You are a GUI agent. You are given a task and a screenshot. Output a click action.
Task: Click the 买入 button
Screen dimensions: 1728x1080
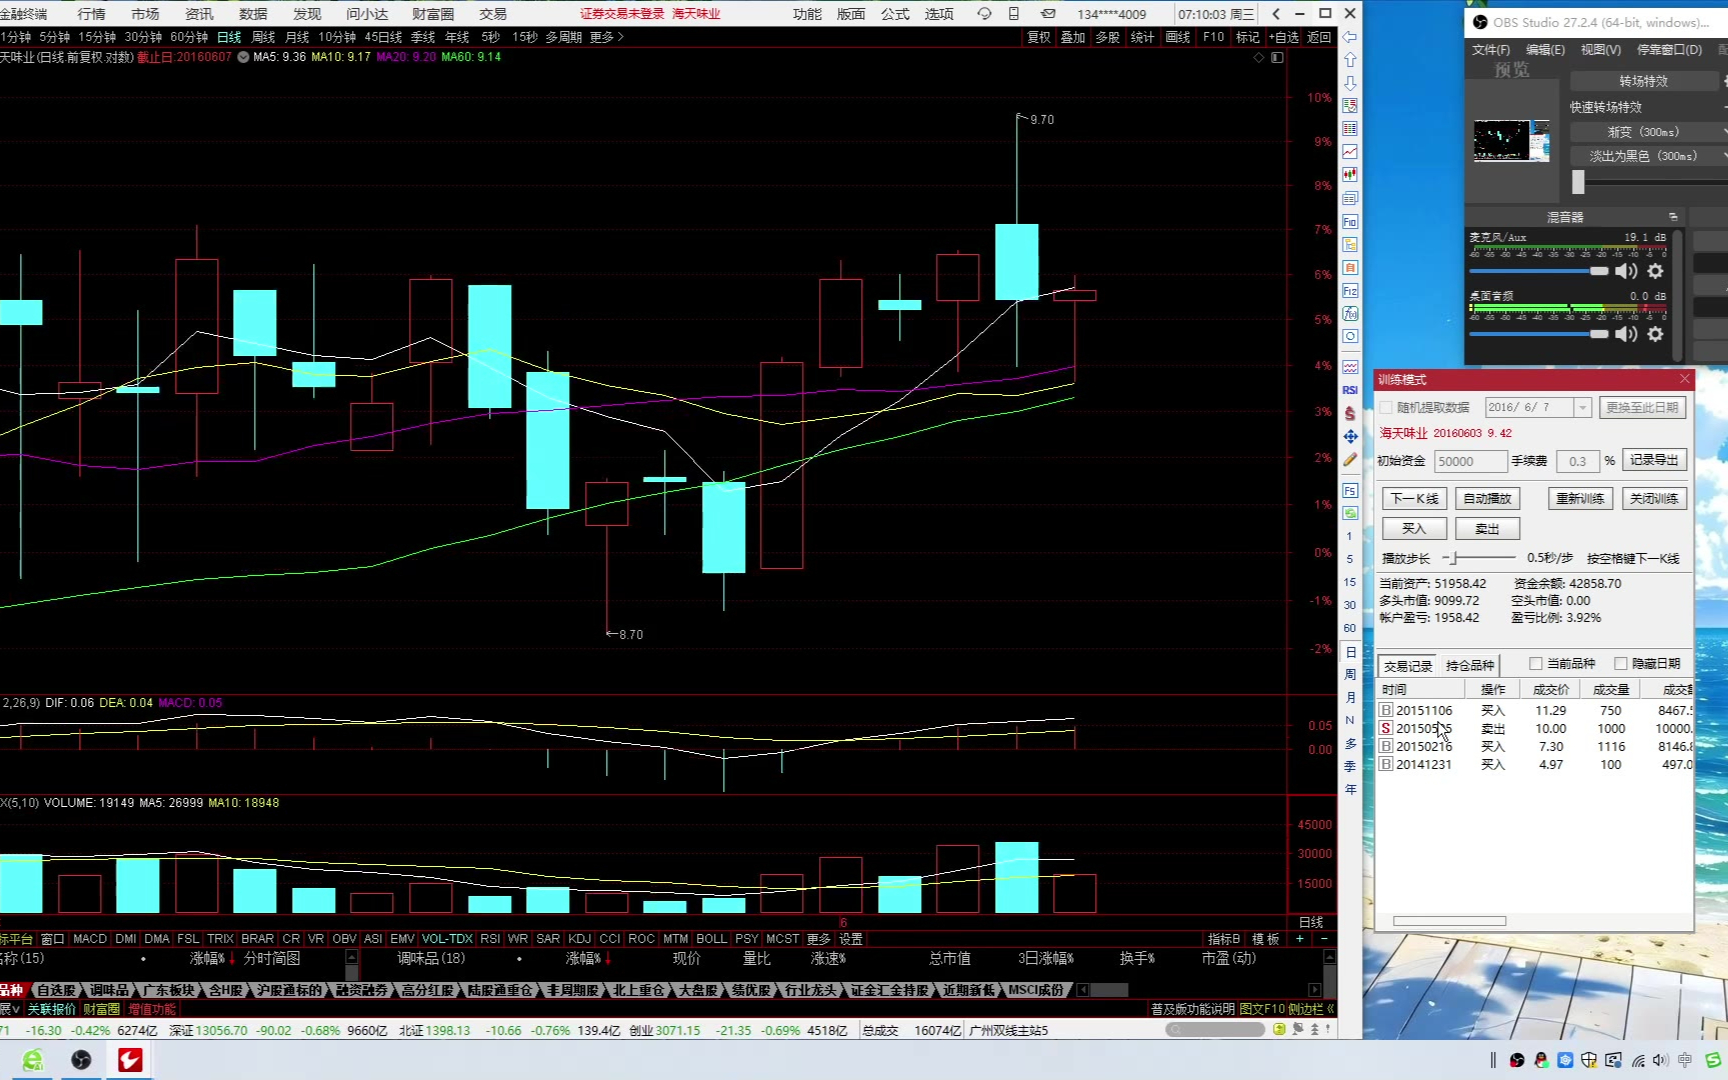click(x=1413, y=529)
